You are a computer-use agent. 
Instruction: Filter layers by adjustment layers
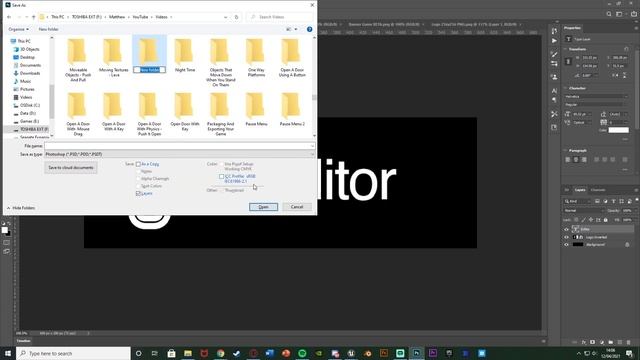tap(605, 201)
